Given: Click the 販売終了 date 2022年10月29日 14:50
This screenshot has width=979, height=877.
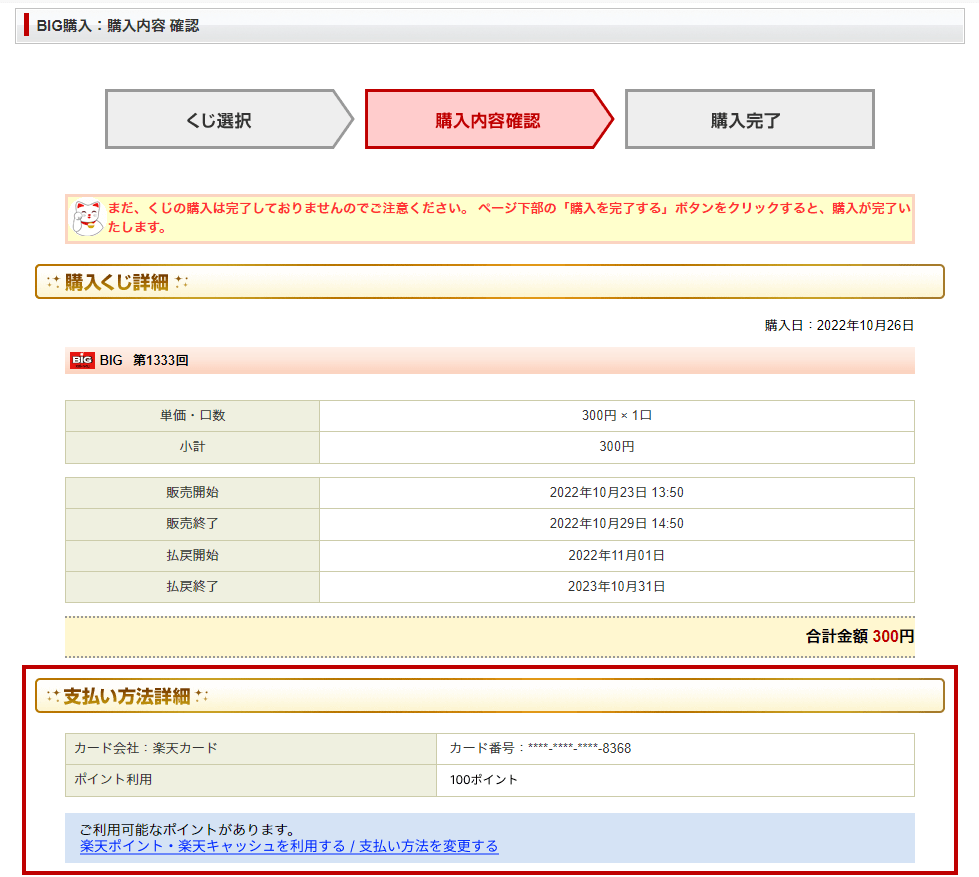Looking at the screenshot, I should click(616, 524).
